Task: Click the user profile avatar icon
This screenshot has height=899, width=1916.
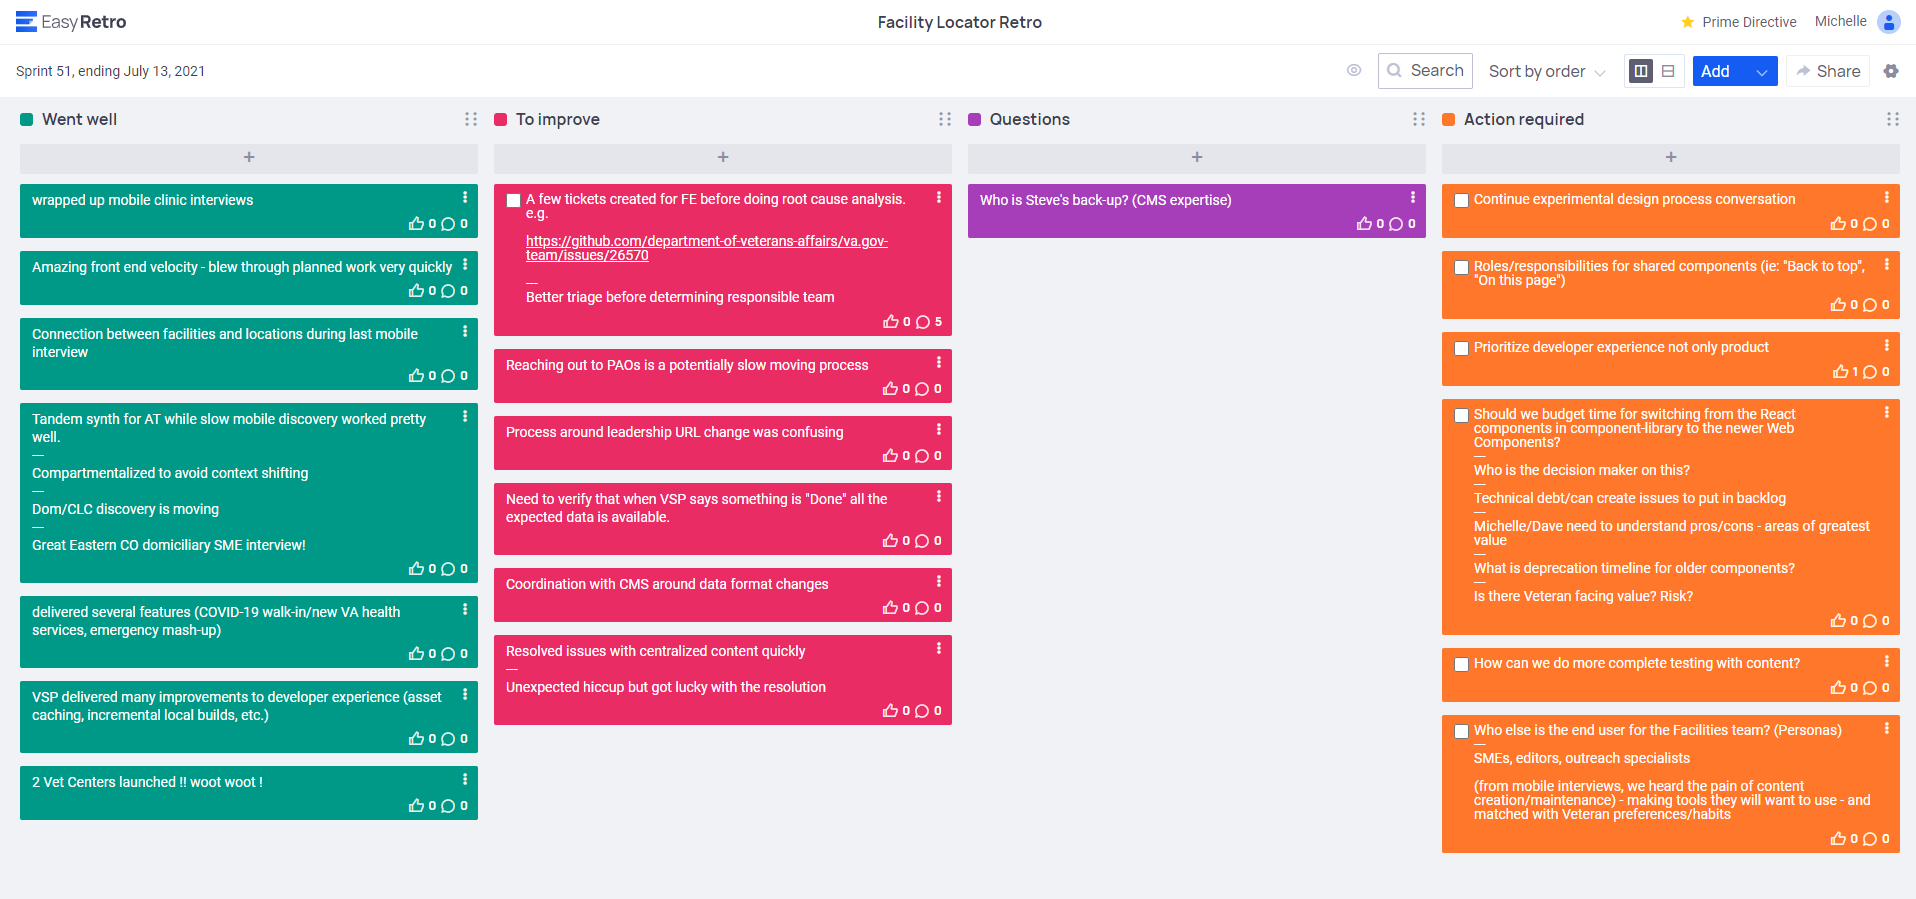Action: pyautogui.click(x=1888, y=22)
